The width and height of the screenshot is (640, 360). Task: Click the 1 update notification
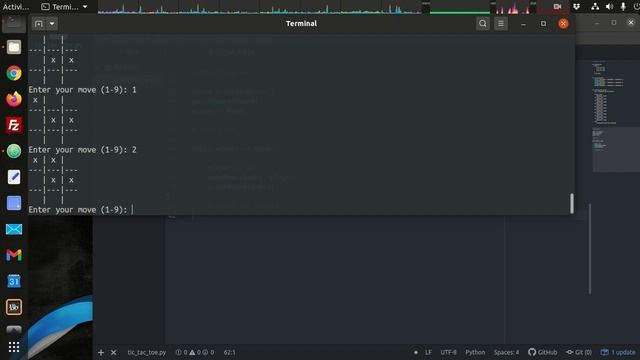[x=618, y=352]
